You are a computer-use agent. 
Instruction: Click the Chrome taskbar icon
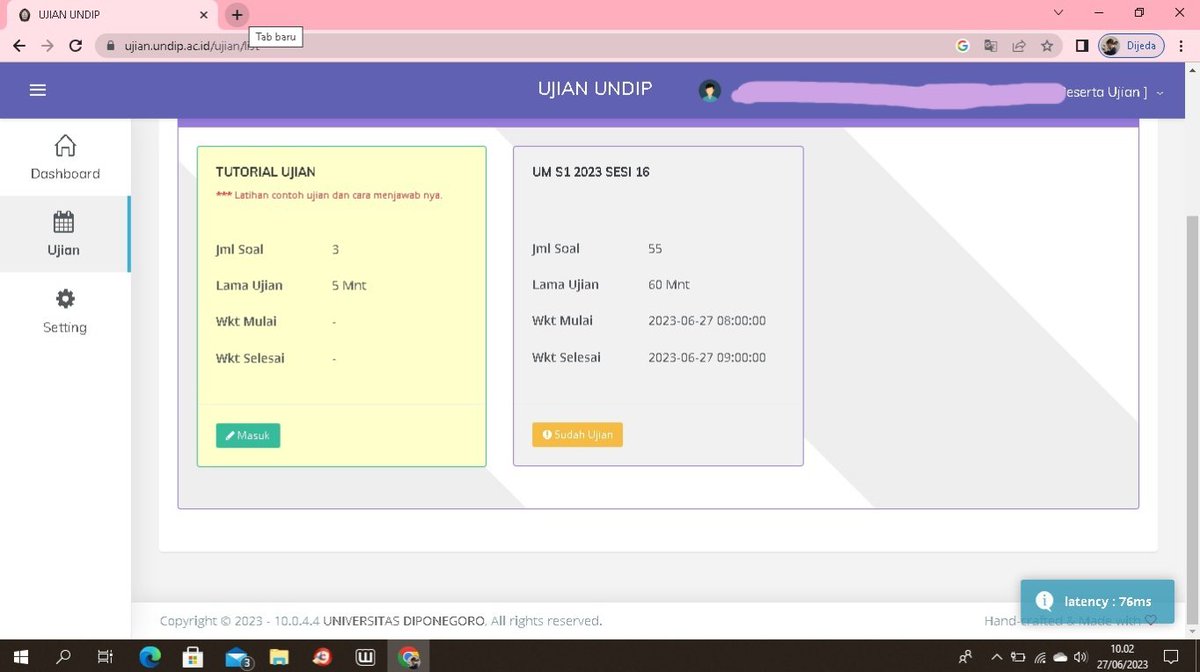pos(409,657)
